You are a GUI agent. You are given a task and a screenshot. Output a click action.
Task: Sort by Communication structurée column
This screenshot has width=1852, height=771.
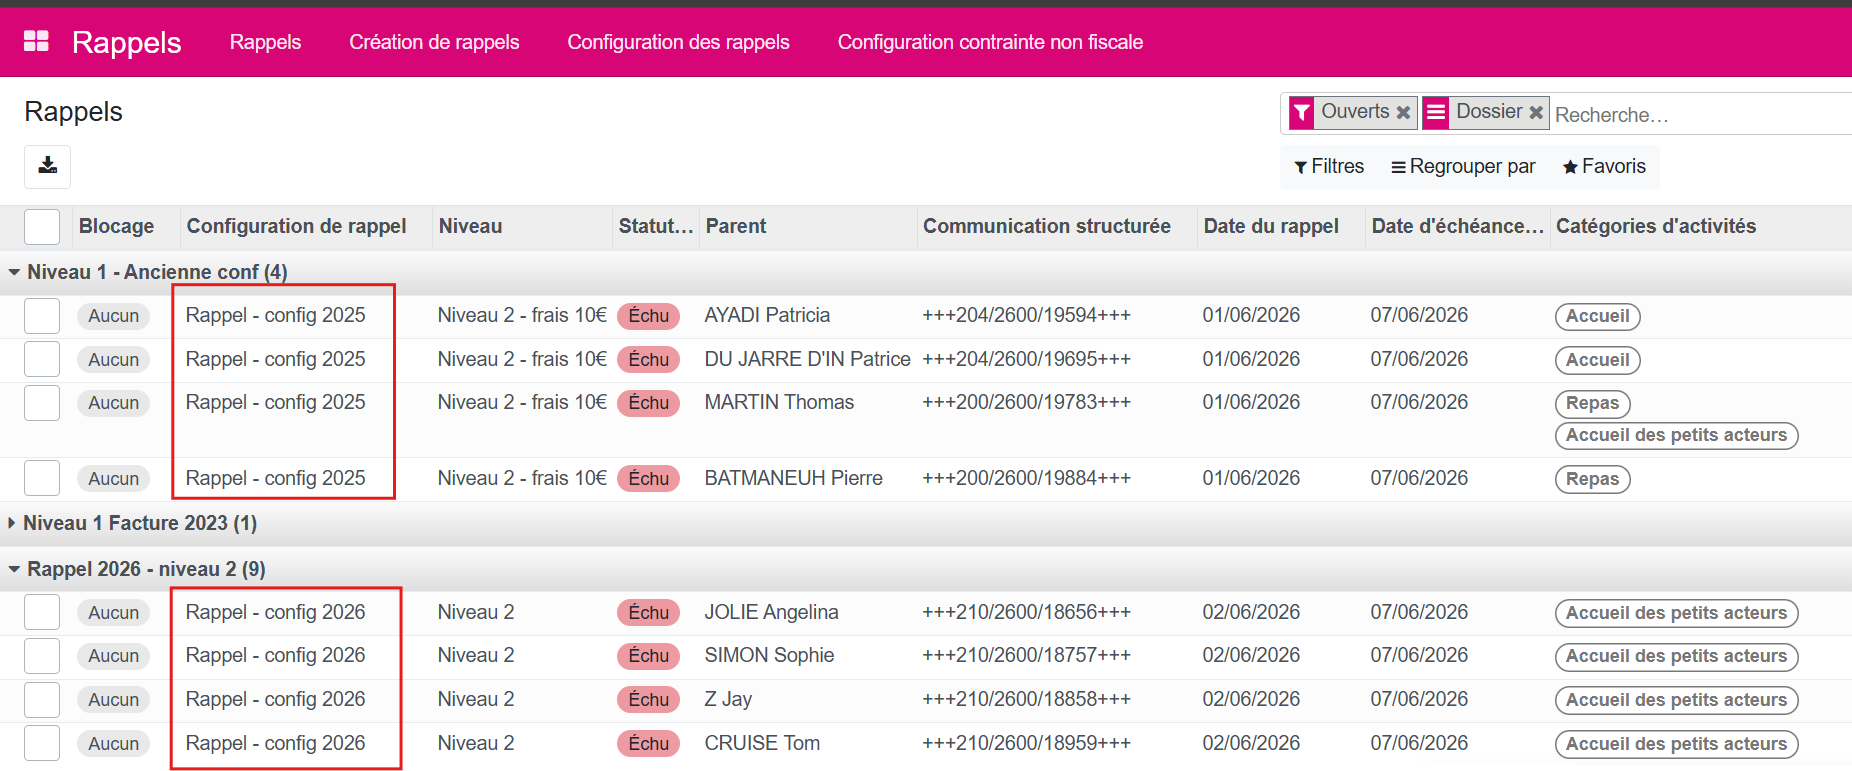1046,226
